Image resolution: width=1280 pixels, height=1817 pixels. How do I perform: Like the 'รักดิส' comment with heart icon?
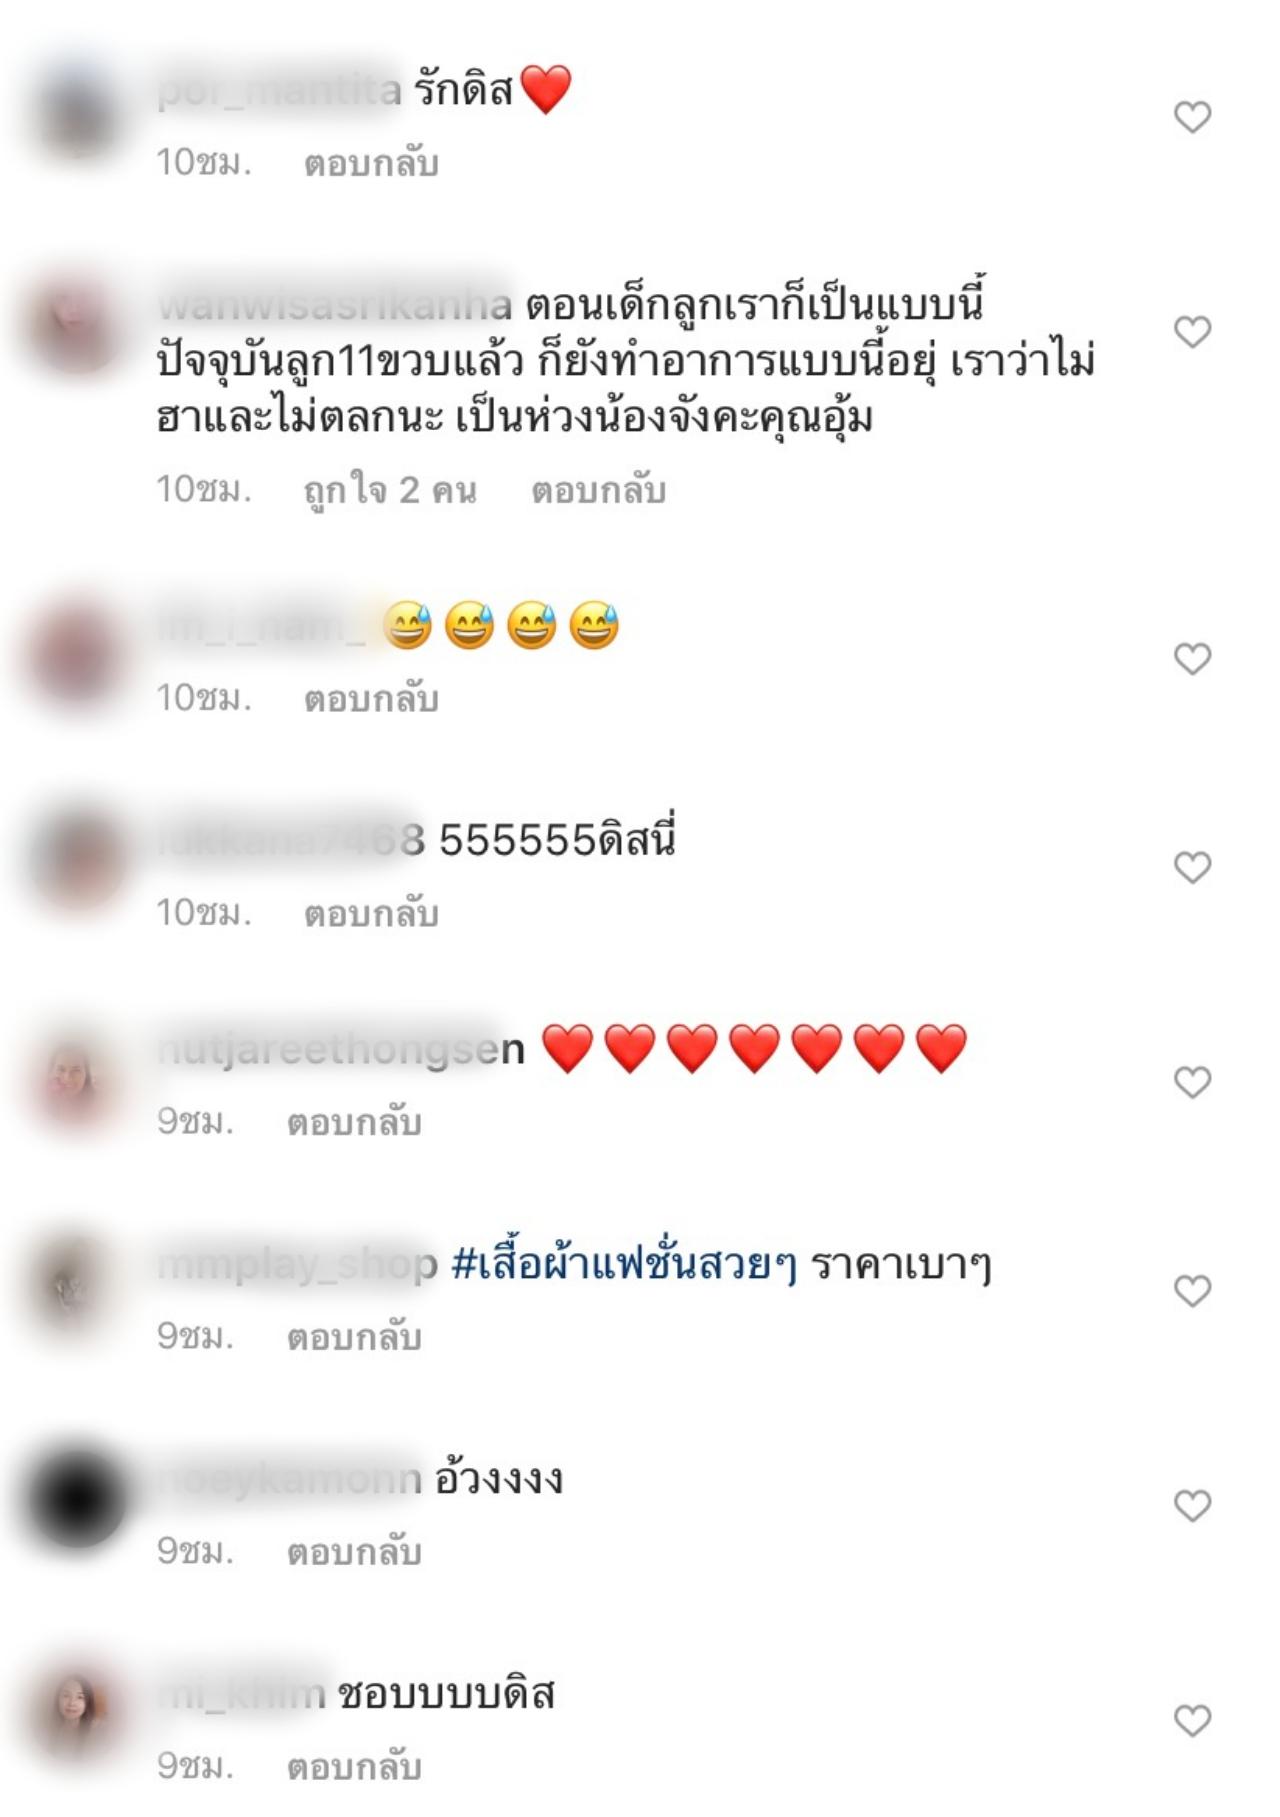(1192, 117)
